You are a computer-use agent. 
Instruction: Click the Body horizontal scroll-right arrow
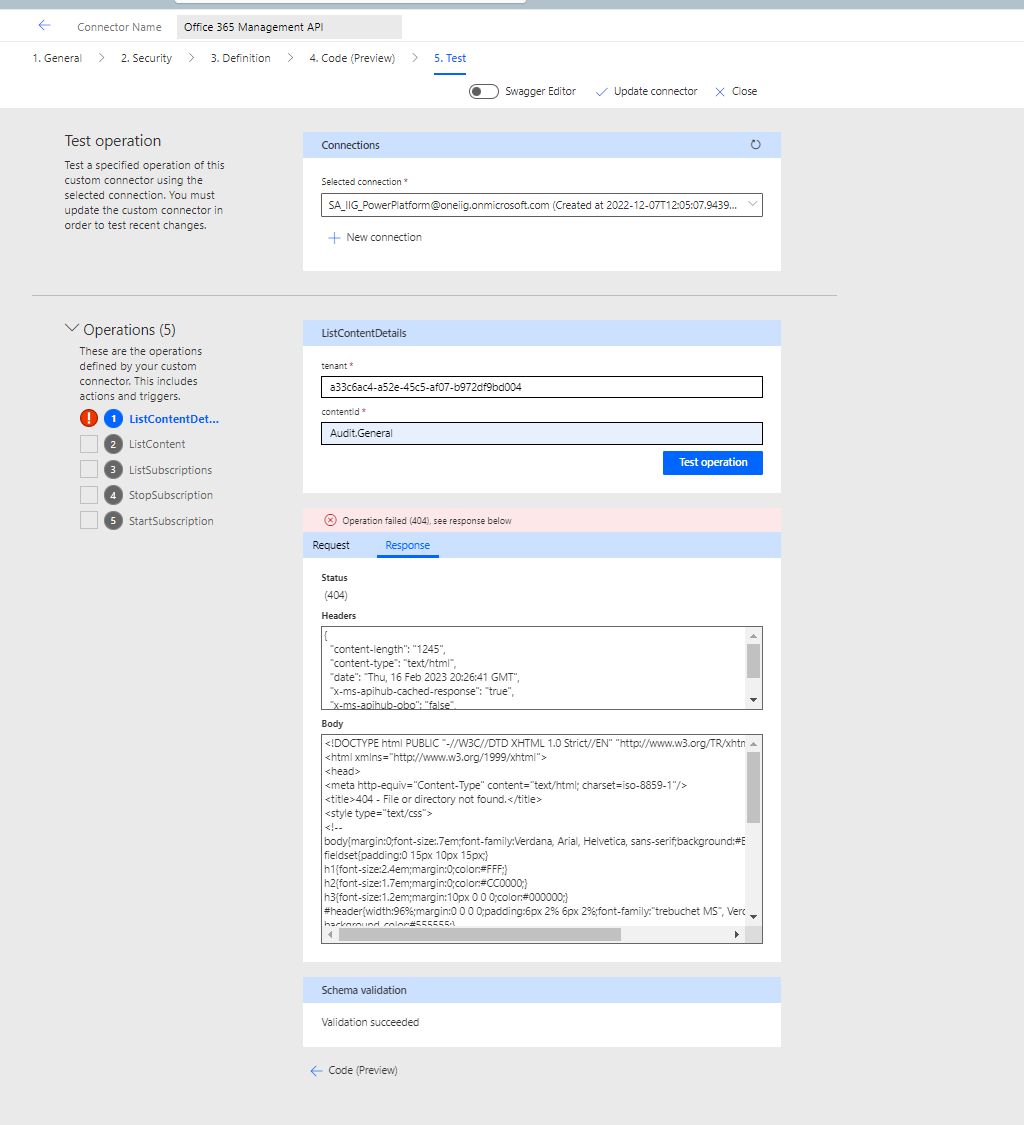point(736,934)
